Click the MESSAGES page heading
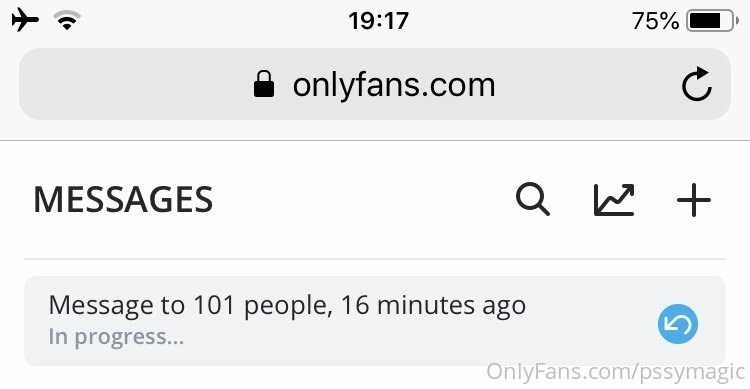The height and width of the screenshot is (389, 750). (123, 200)
